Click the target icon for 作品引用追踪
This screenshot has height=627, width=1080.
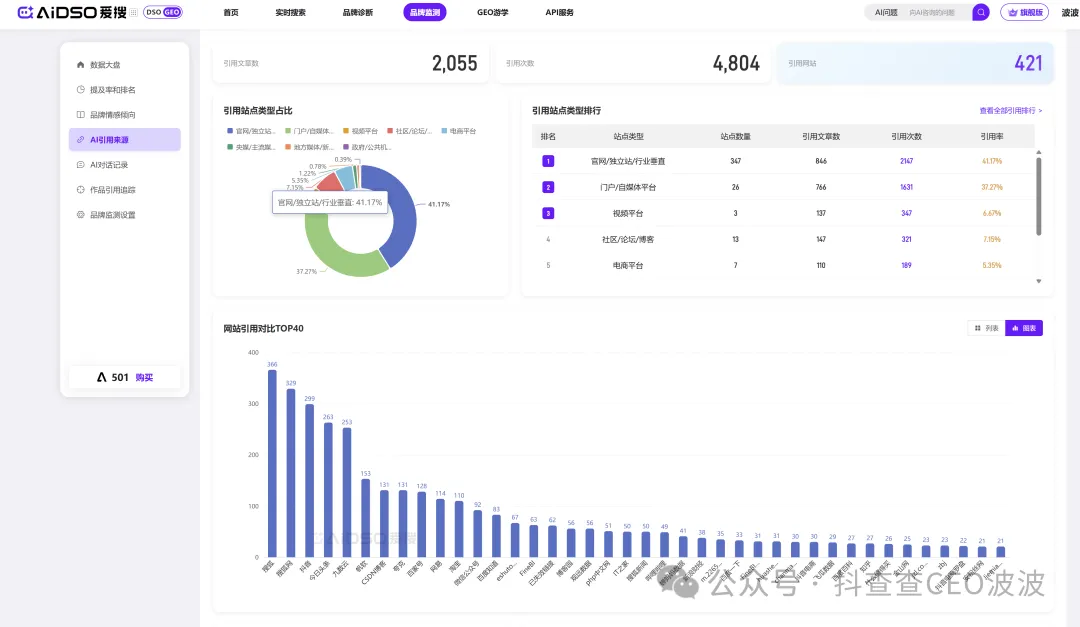coord(80,190)
